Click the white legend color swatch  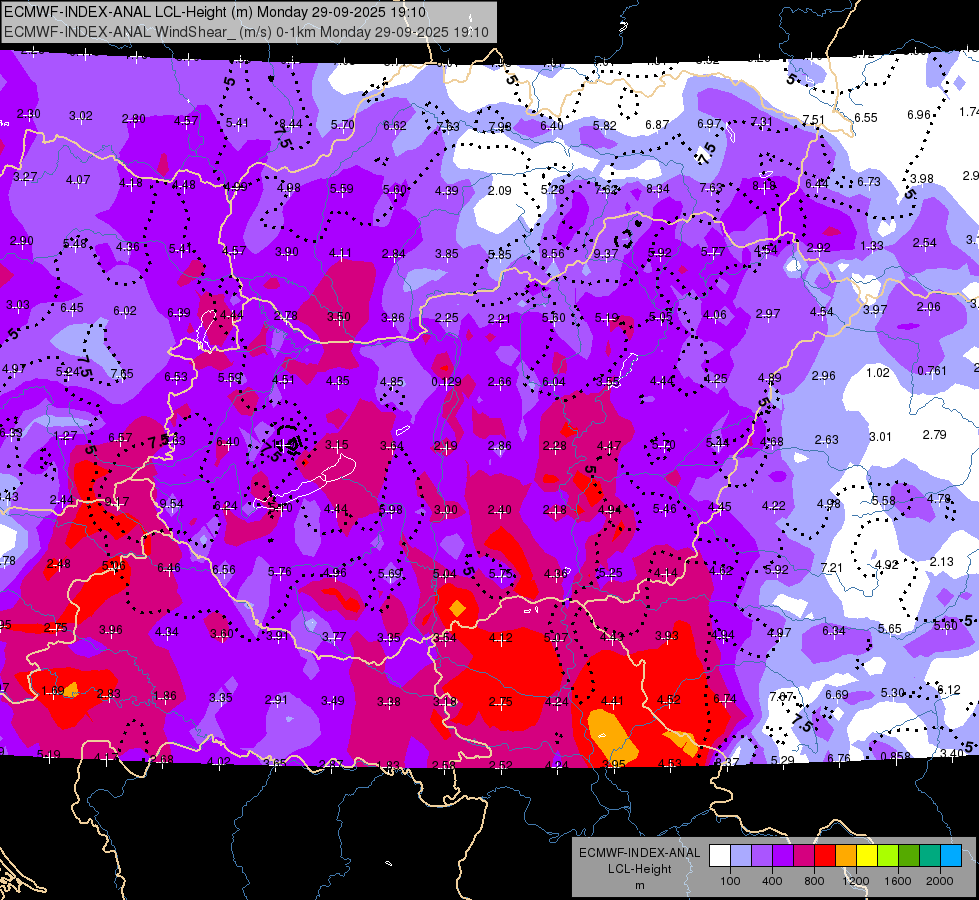pos(720,856)
